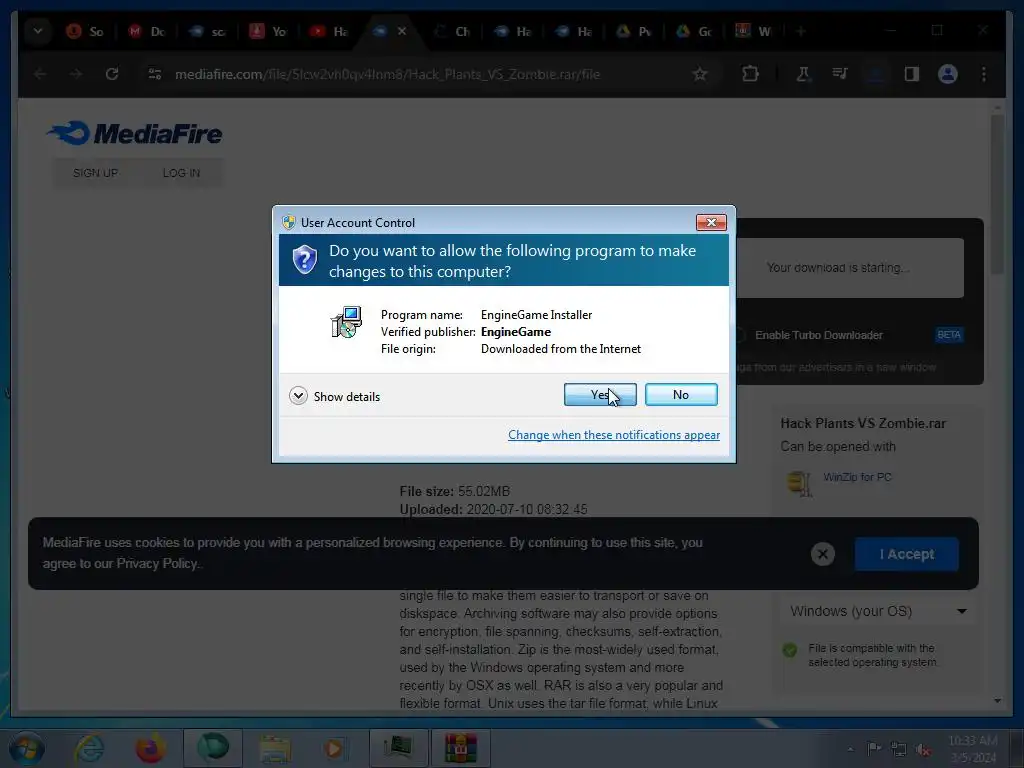
Task: Open WinZip for PC link
Action: (857, 477)
